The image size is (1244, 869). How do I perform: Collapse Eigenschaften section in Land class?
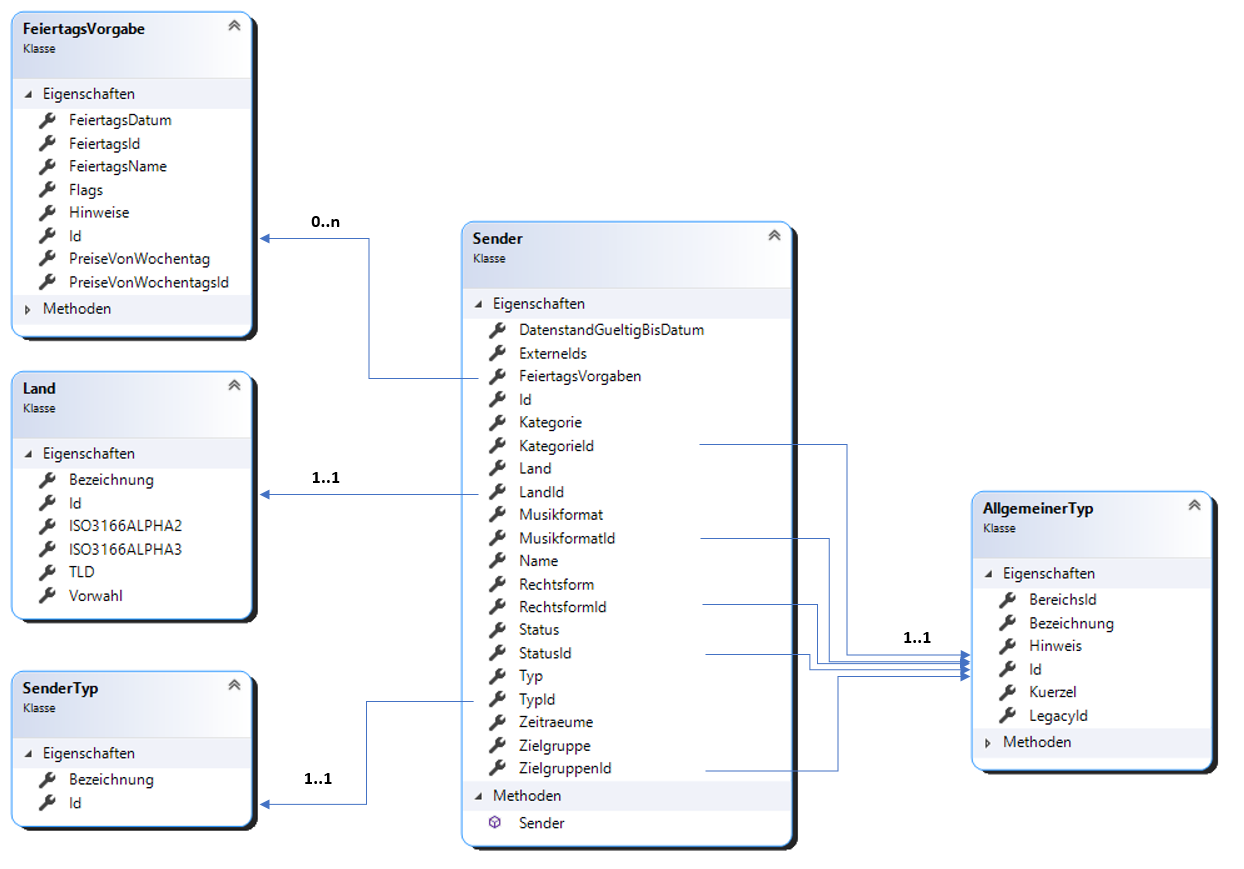click(x=28, y=453)
